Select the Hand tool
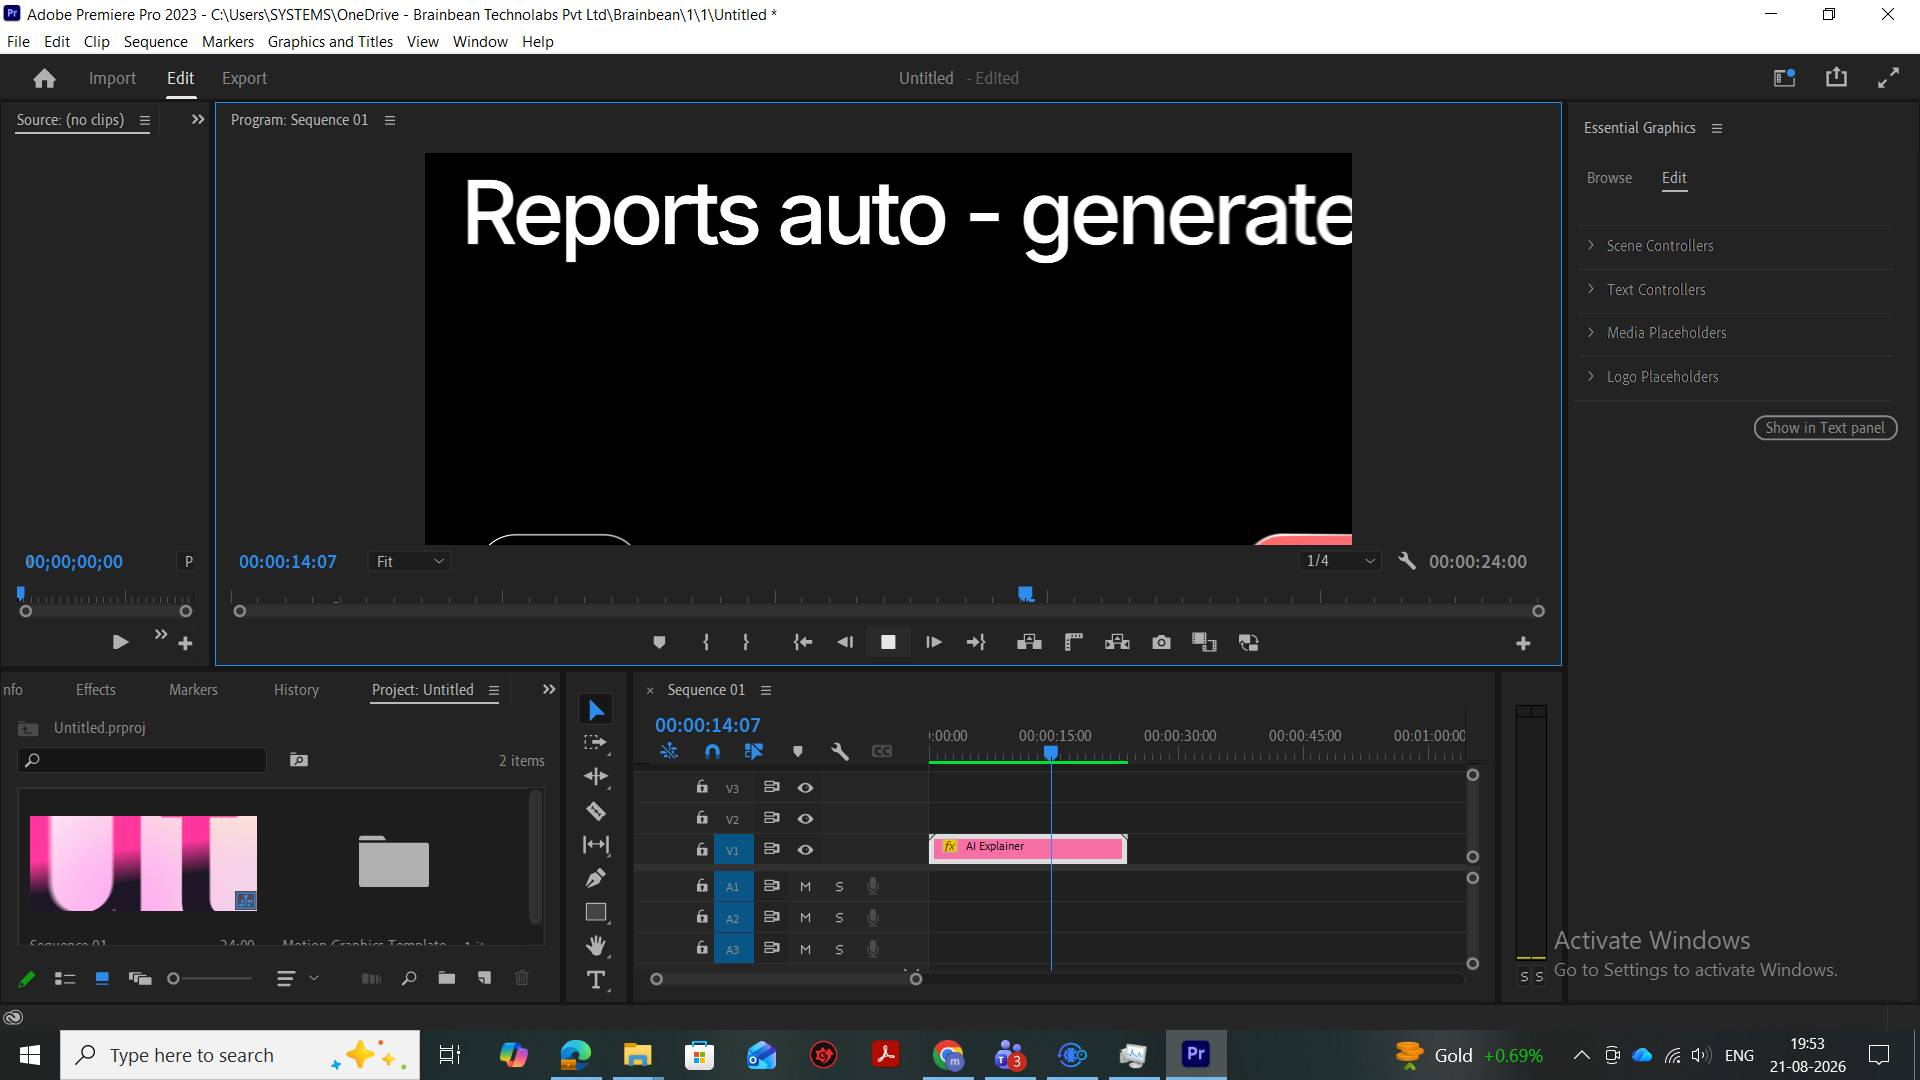The width and height of the screenshot is (1920, 1080). coord(596,945)
